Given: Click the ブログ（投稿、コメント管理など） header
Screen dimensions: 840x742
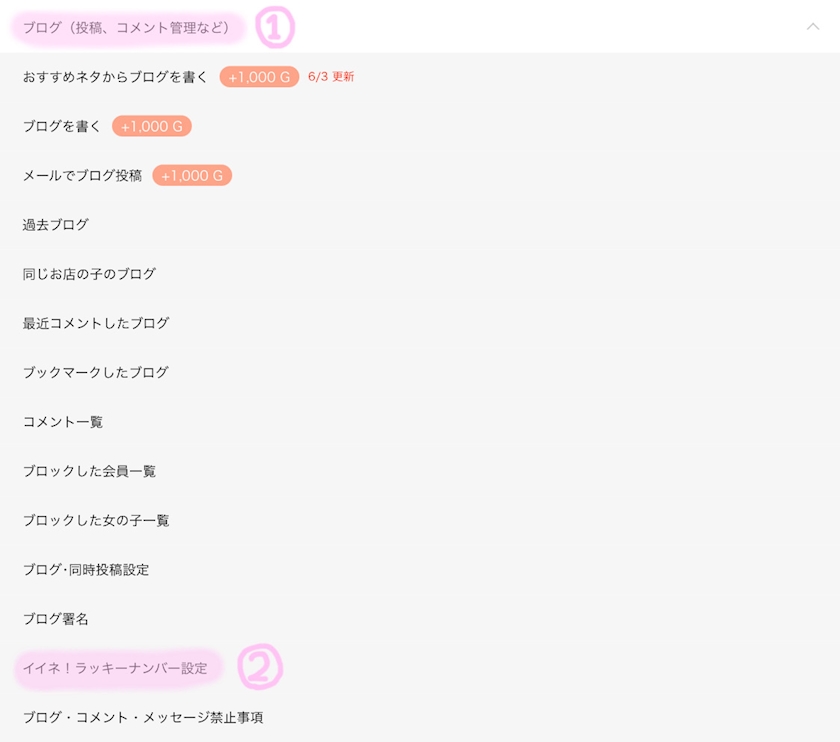Looking at the screenshot, I should coord(126,27).
